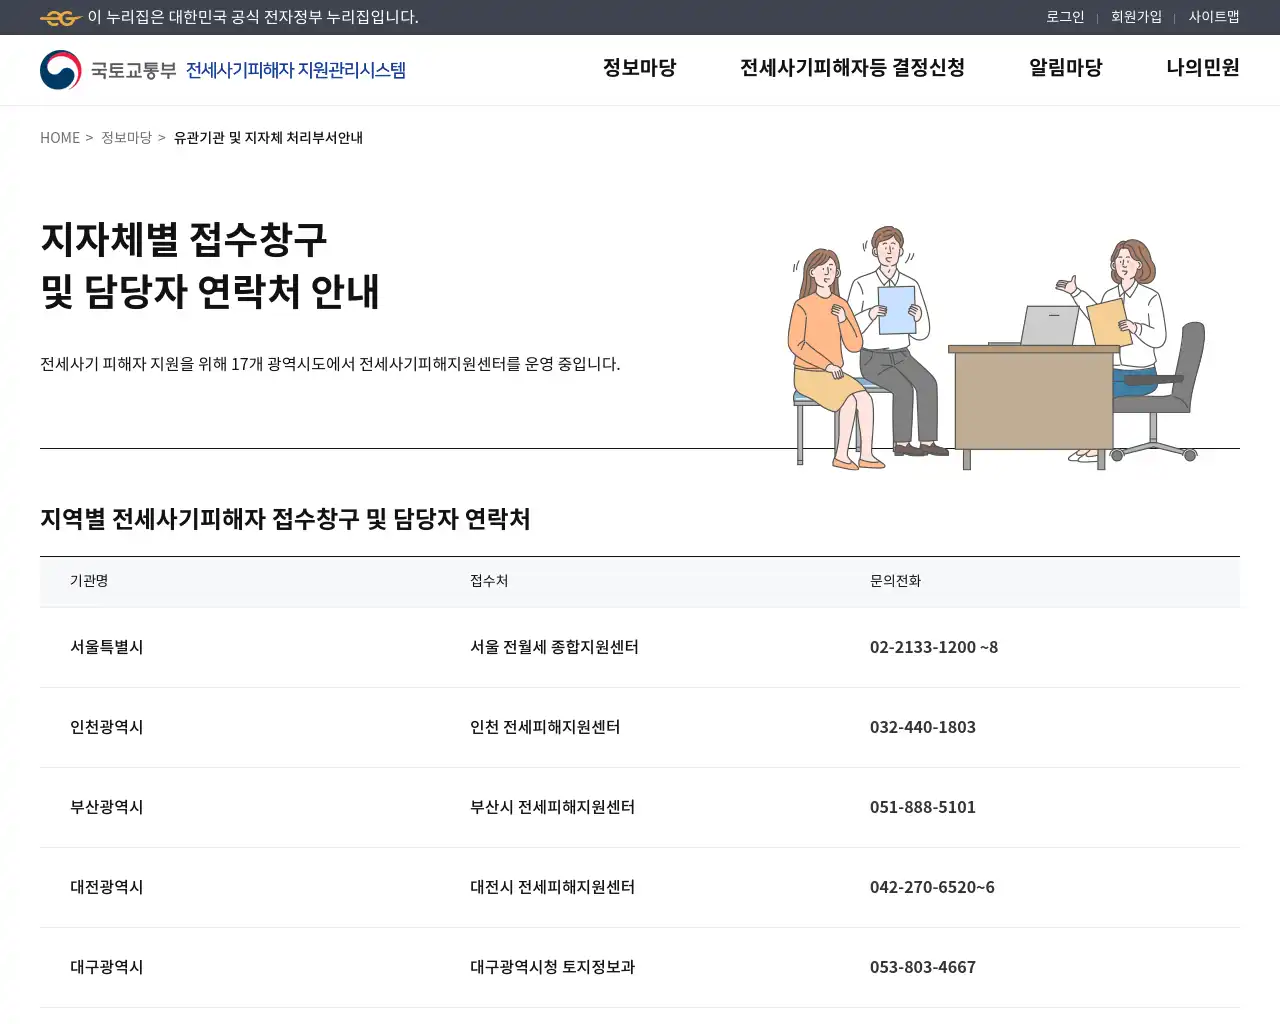Click 정보마당 breadcrumb link
The width and height of the screenshot is (1280, 1024).
(126, 138)
